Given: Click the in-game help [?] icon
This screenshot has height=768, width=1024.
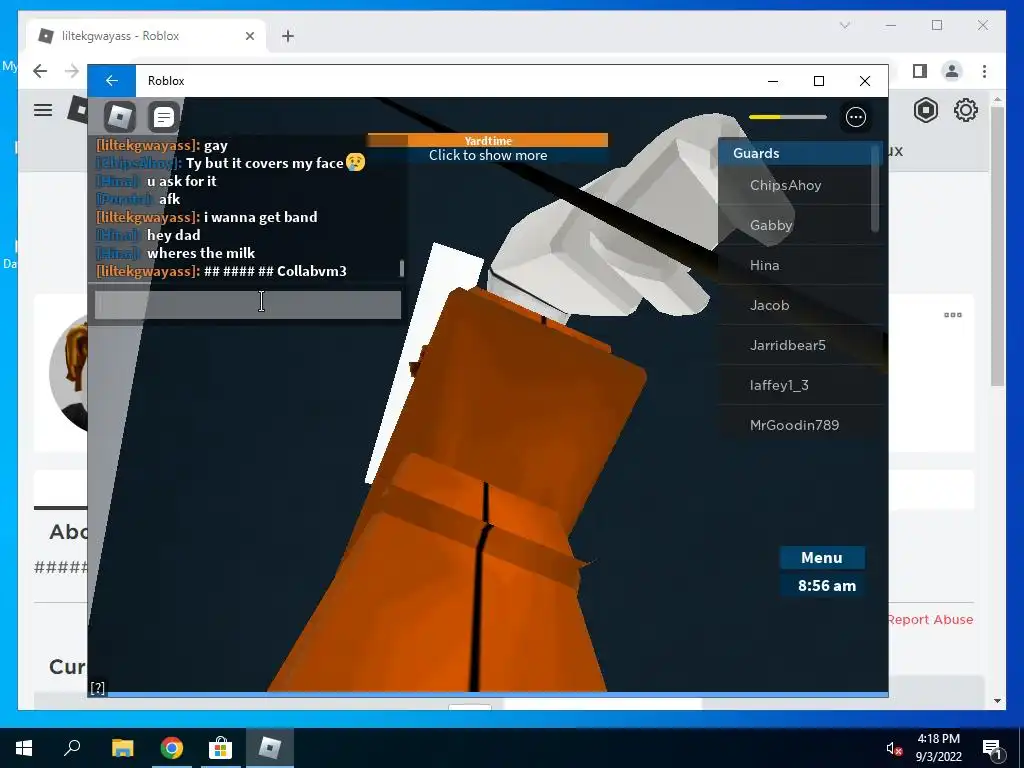Looking at the screenshot, I should (97, 688).
